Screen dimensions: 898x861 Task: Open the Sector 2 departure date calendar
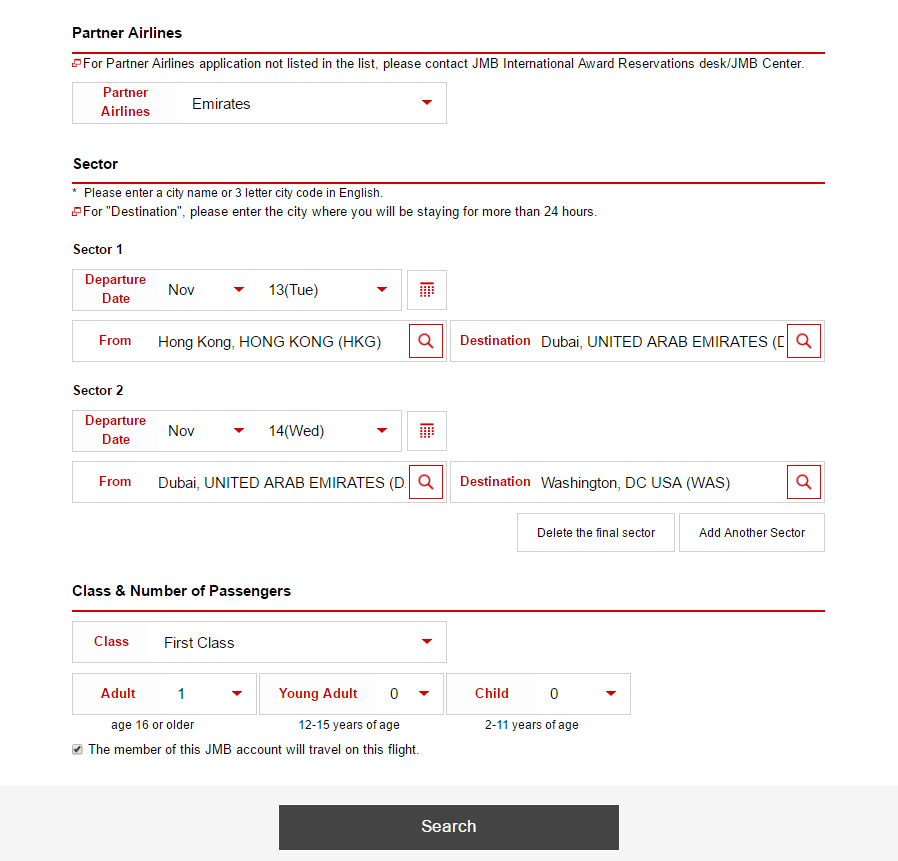427,431
